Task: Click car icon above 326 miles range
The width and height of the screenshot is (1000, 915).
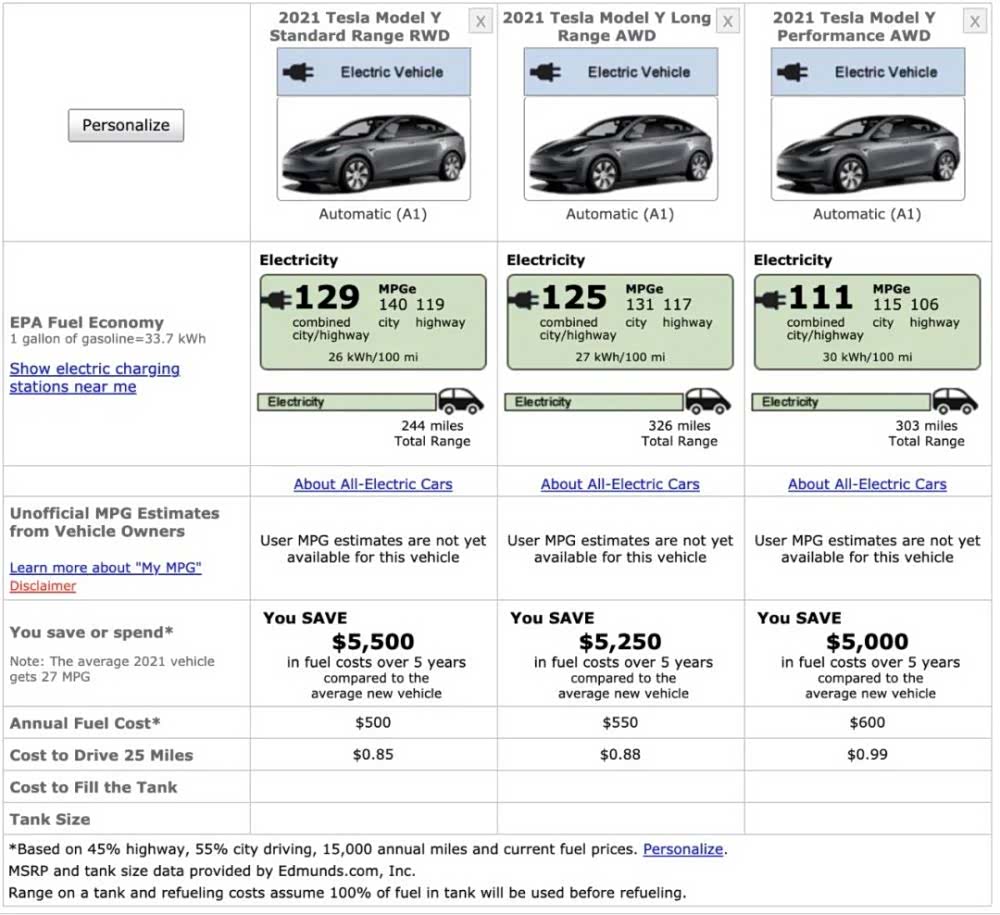Action: [x=708, y=401]
